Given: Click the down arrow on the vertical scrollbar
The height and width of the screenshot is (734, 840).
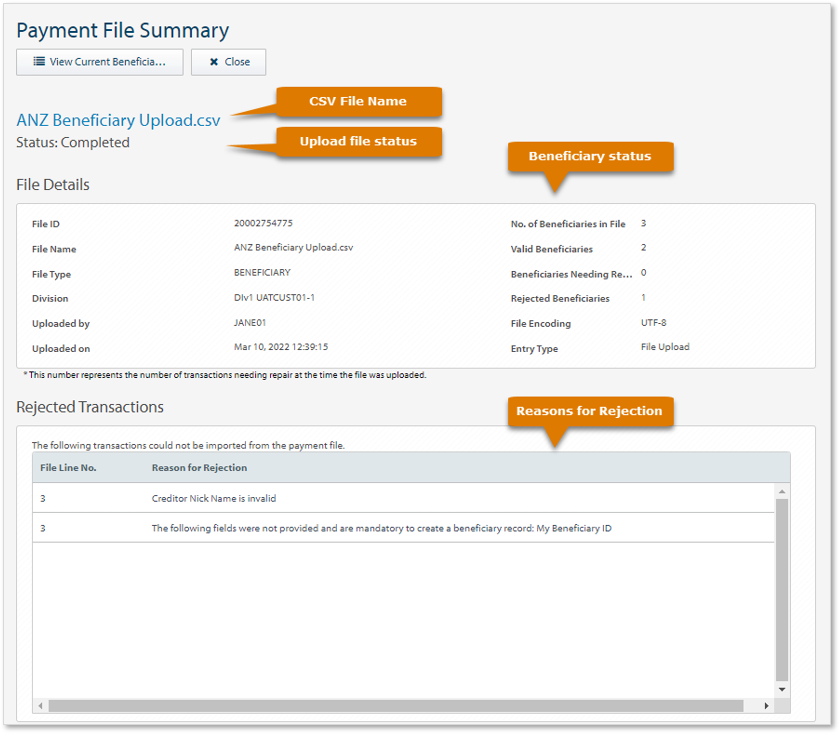Looking at the screenshot, I should coord(780,689).
